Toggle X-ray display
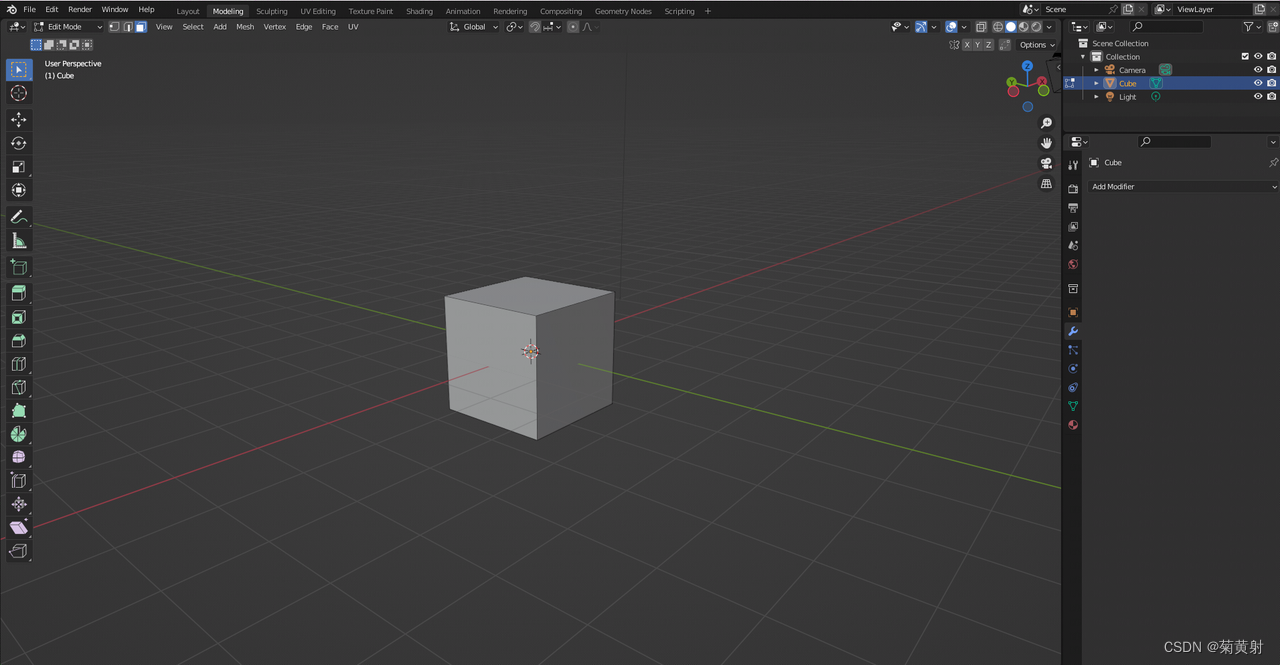 tap(981, 27)
